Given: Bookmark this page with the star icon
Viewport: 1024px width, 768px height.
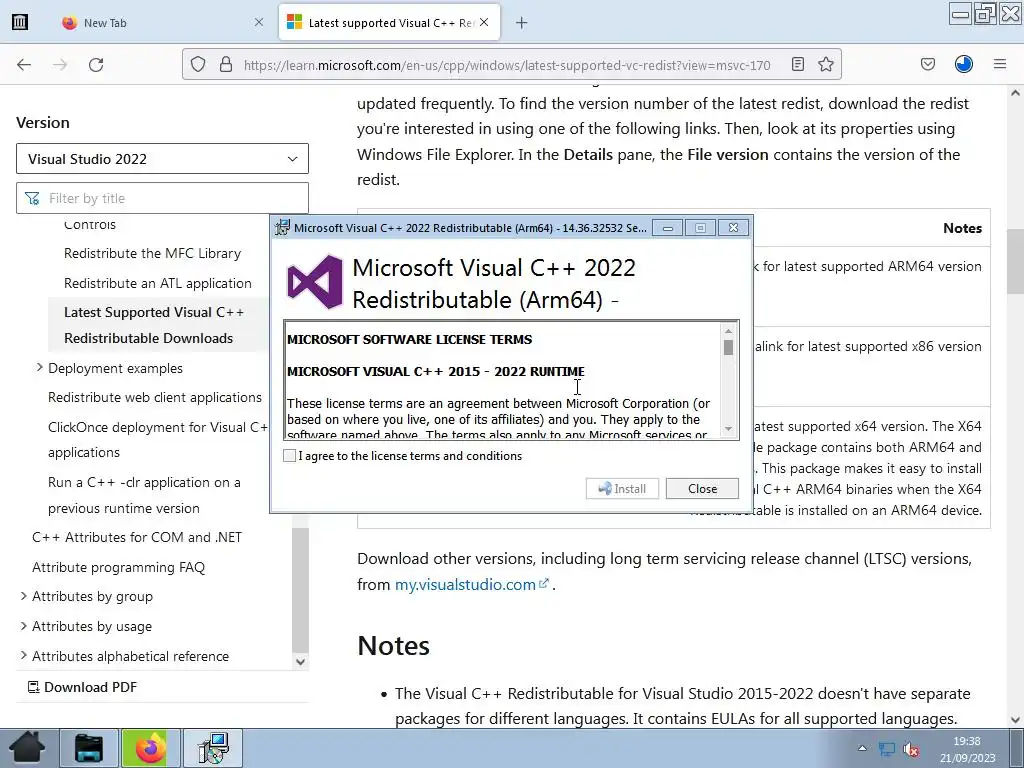Looking at the screenshot, I should pos(826,64).
